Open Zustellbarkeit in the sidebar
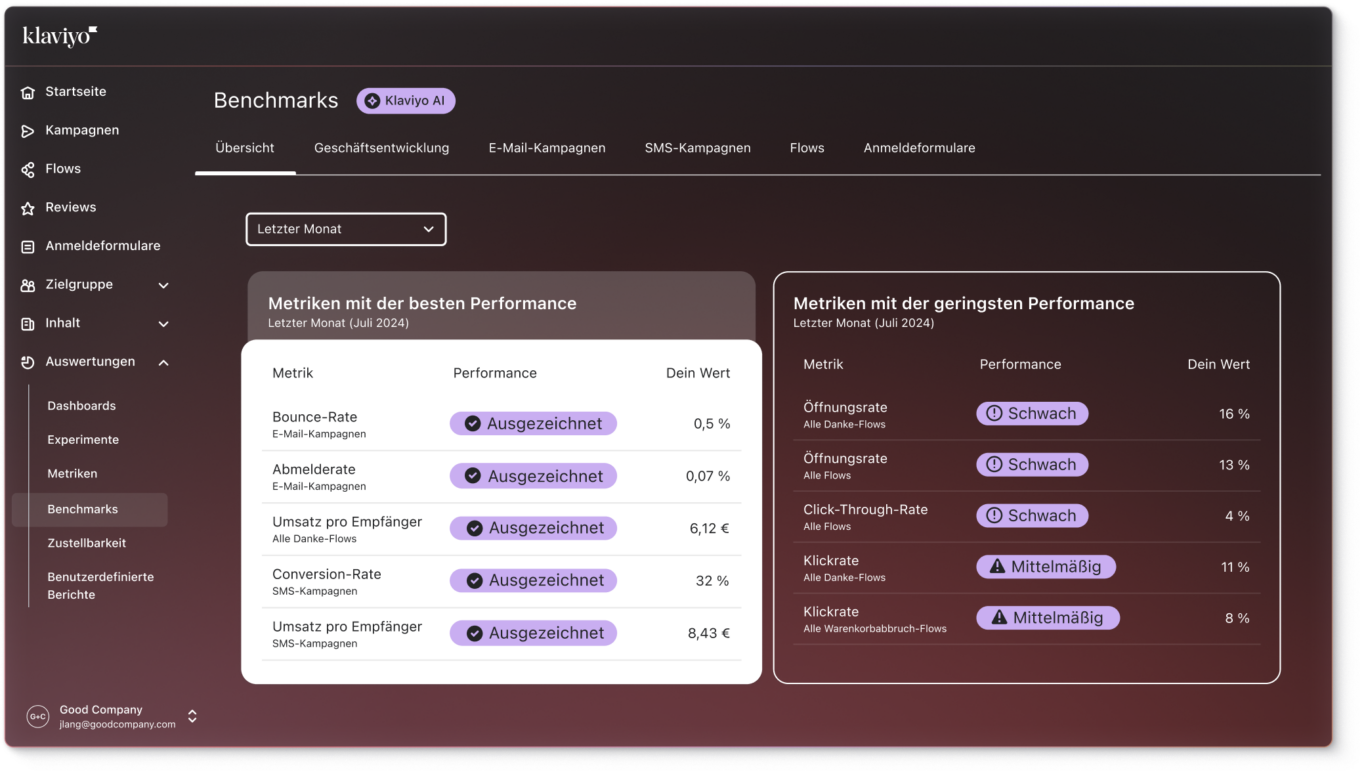Image resolution: width=1366 pixels, height=776 pixels. coord(87,543)
